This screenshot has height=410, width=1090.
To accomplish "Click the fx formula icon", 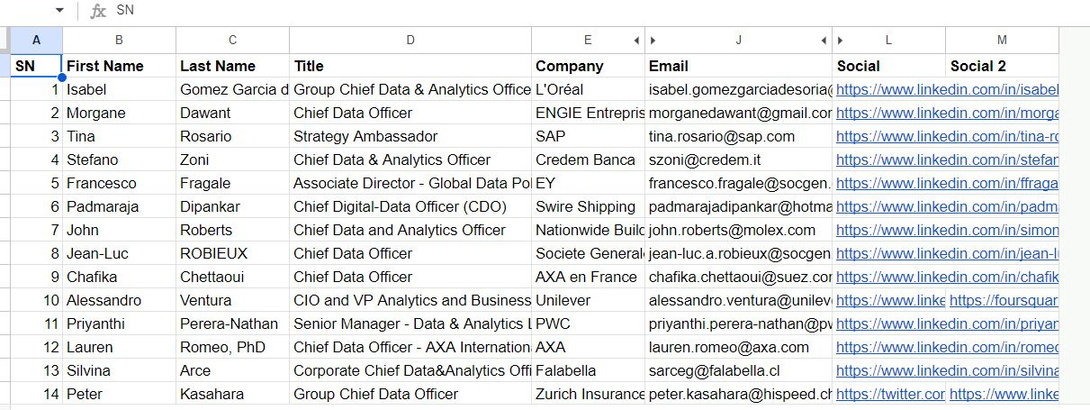I will (98, 10).
